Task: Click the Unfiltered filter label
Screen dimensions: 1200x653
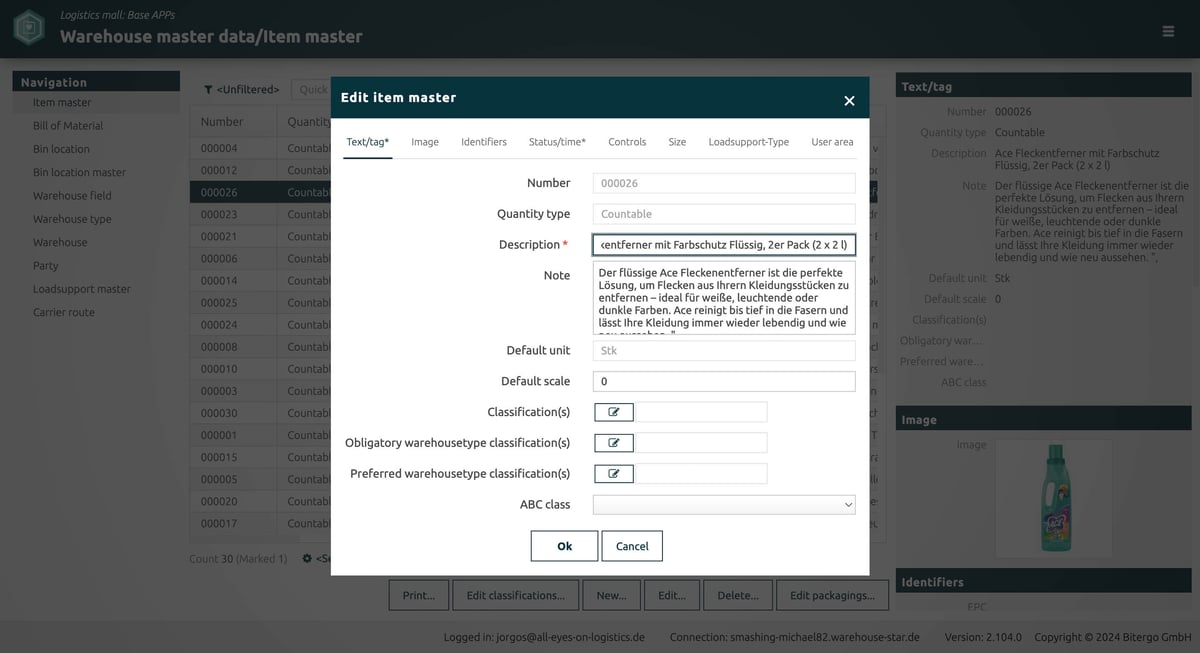Action: click(248, 90)
